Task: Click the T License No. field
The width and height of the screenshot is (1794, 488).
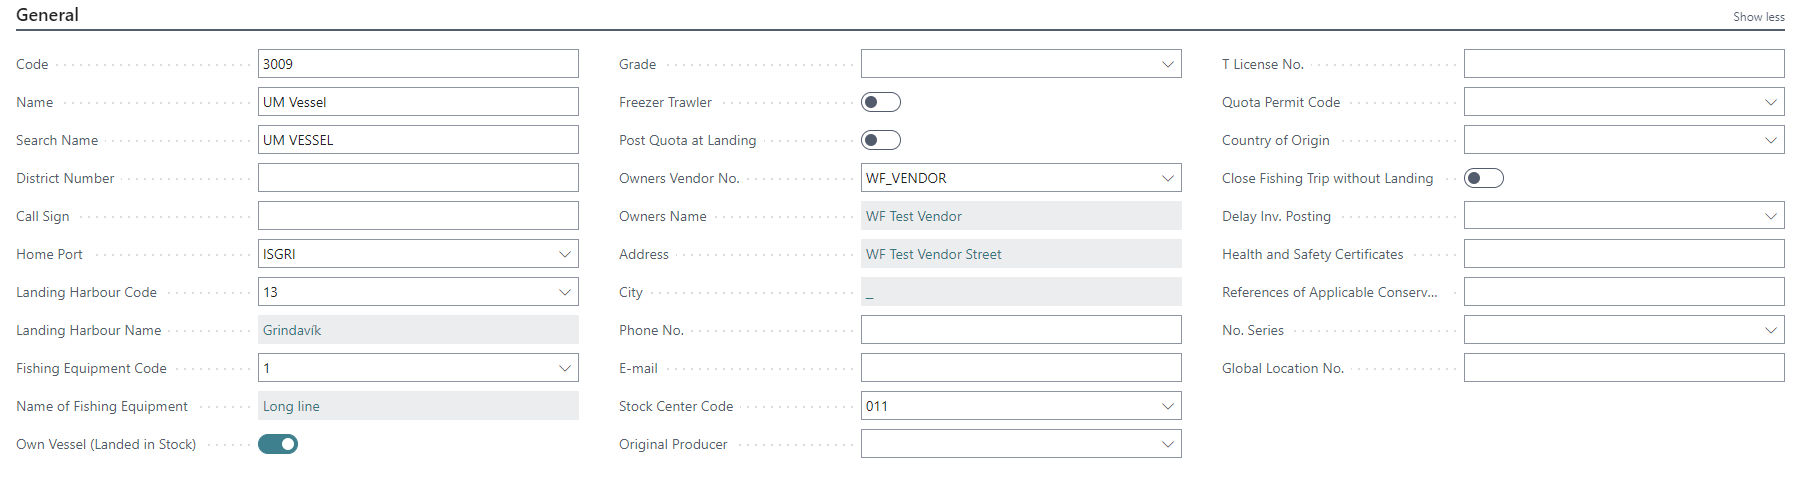Action: click(x=1624, y=64)
